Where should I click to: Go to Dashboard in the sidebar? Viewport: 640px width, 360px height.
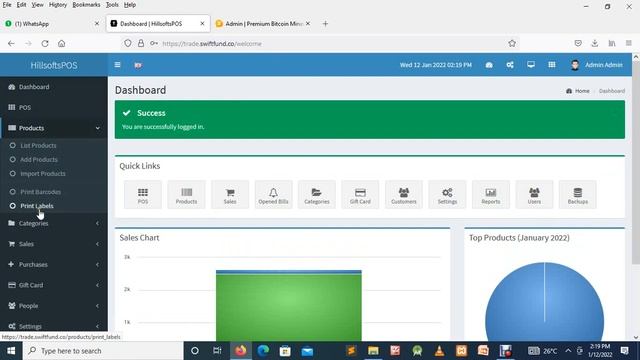(54, 87)
